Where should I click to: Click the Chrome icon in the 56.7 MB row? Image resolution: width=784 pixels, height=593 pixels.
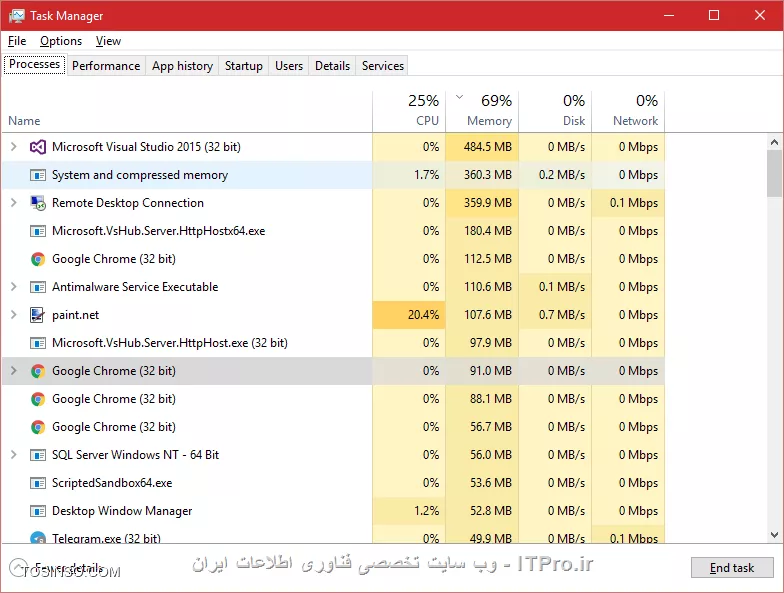point(38,427)
